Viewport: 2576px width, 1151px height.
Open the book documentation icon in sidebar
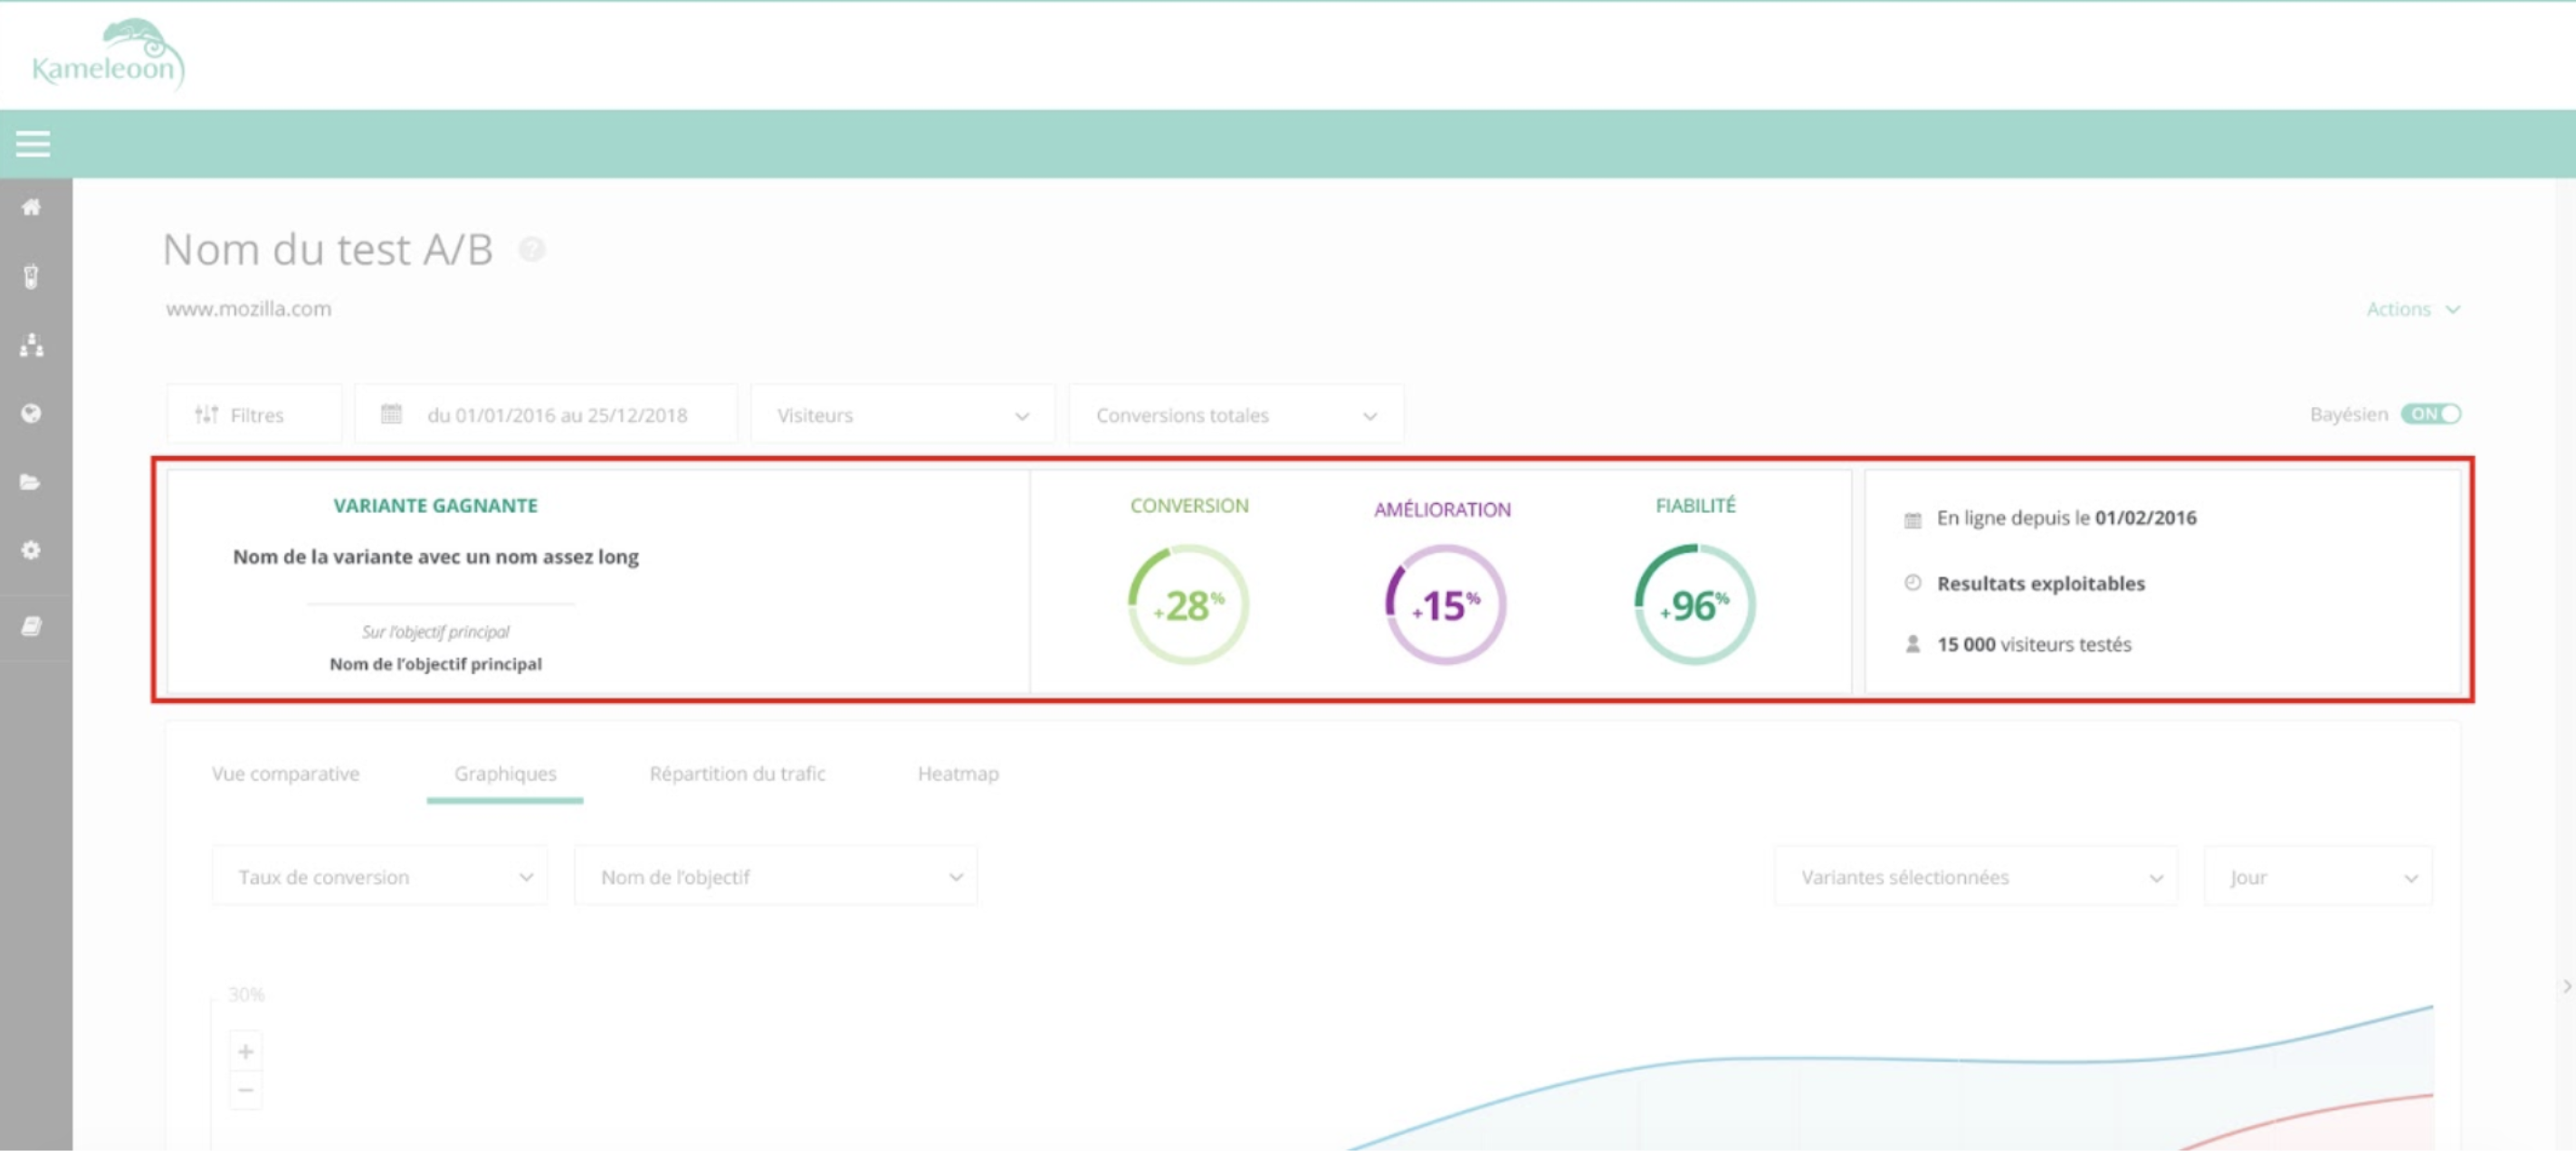click(x=32, y=626)
